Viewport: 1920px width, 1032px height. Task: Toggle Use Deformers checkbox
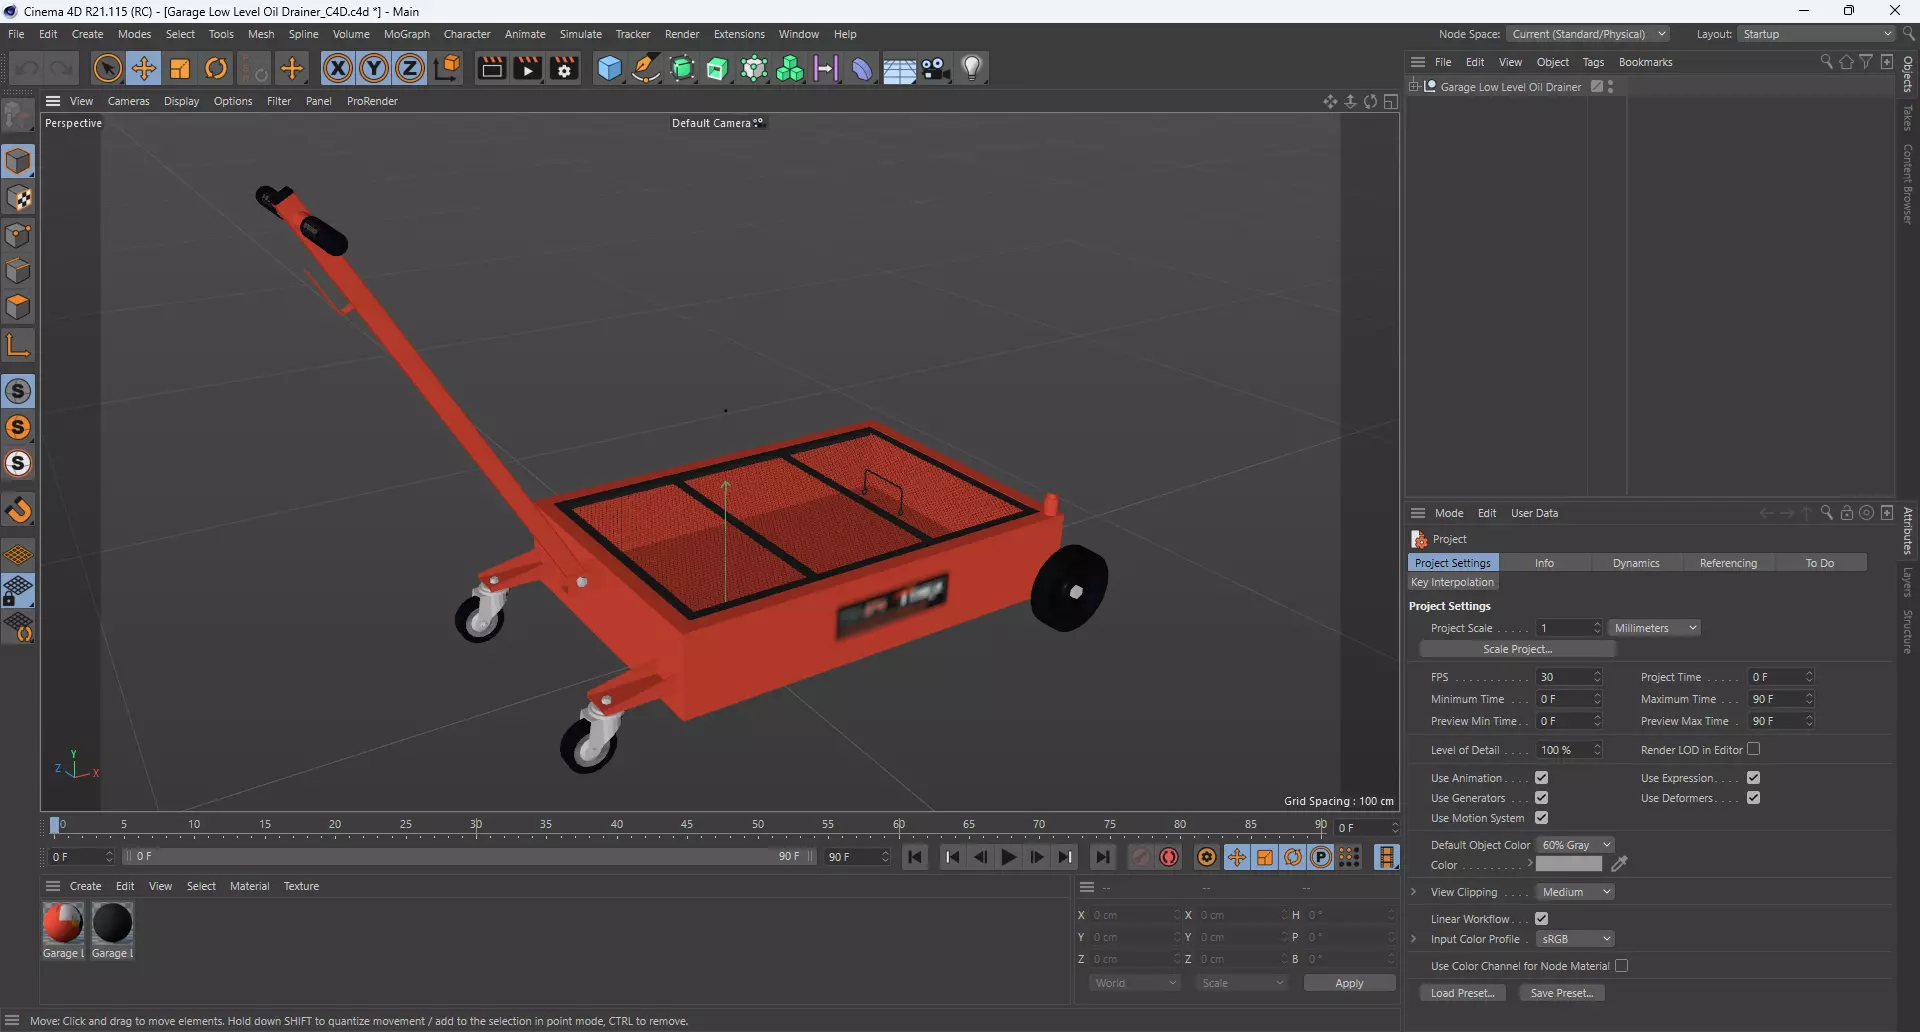tap(1753, 798)
